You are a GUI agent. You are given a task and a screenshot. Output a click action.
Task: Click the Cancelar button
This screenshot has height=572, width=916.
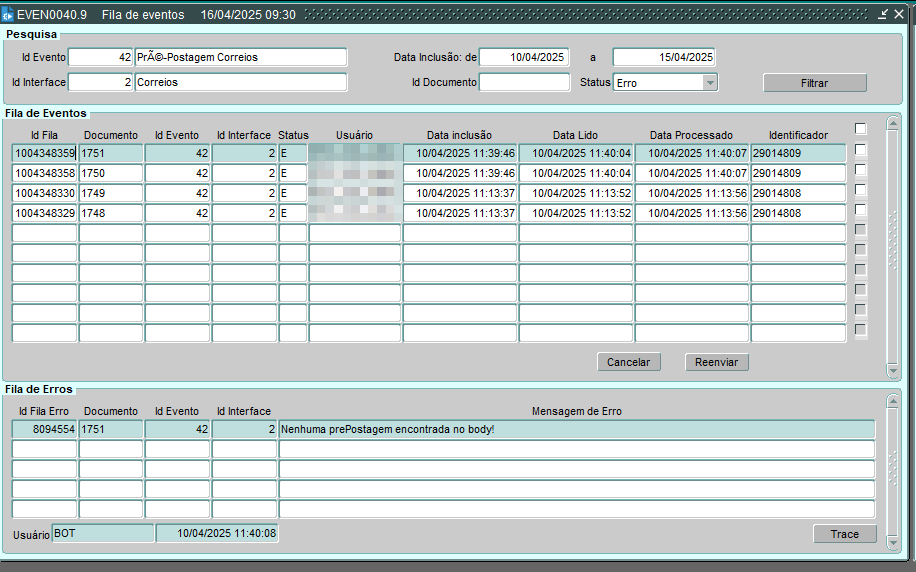[628, 362]
